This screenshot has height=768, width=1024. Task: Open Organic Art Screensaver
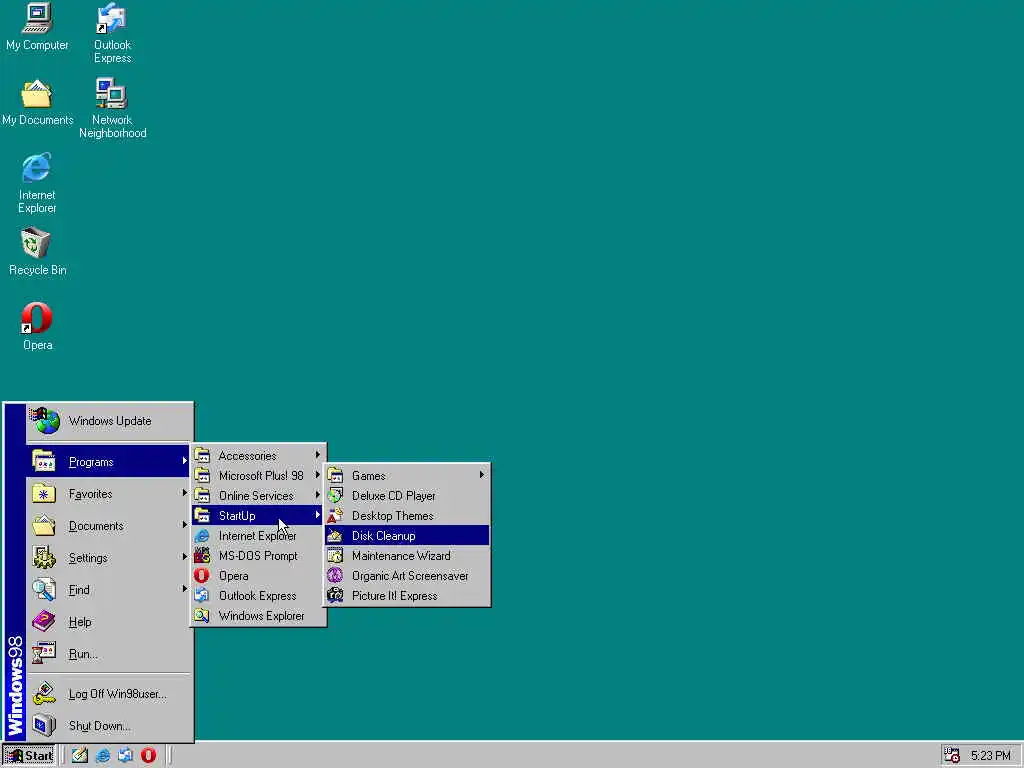(408, 576)
